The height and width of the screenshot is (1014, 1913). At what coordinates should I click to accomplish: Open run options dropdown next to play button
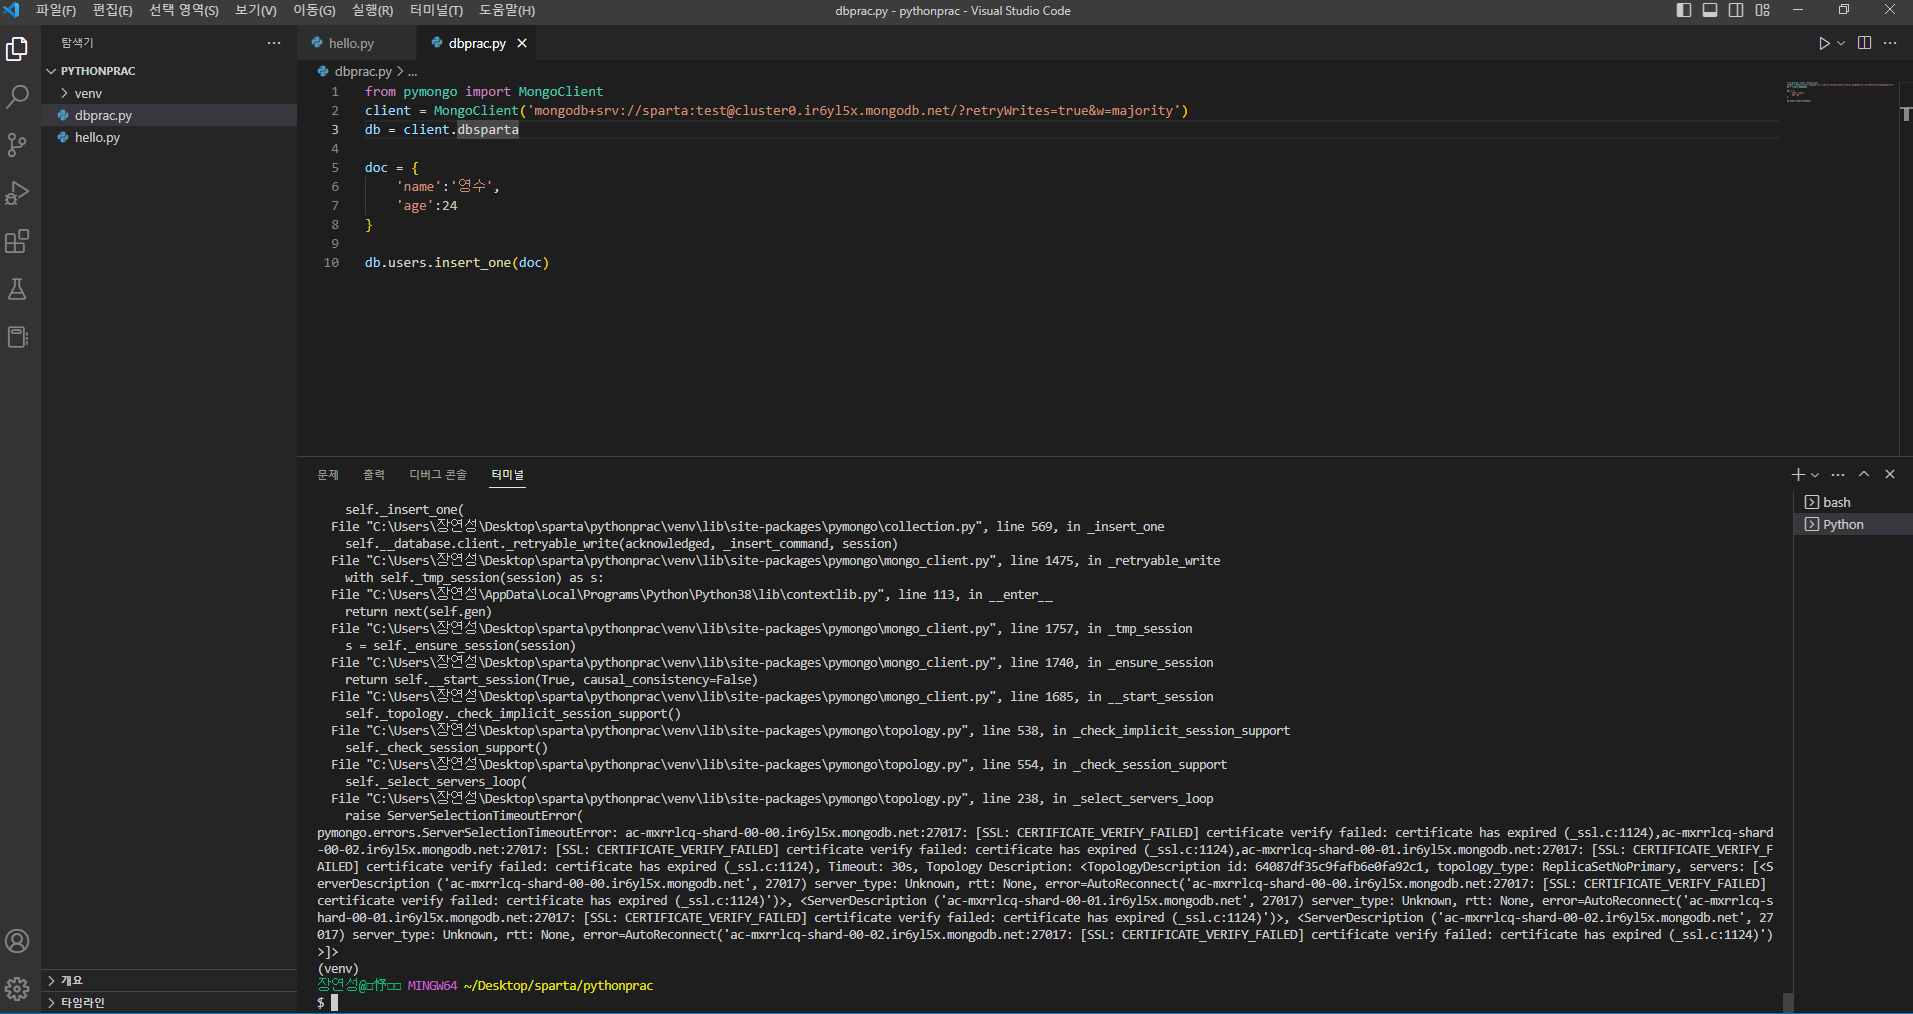click(1841, 43)
